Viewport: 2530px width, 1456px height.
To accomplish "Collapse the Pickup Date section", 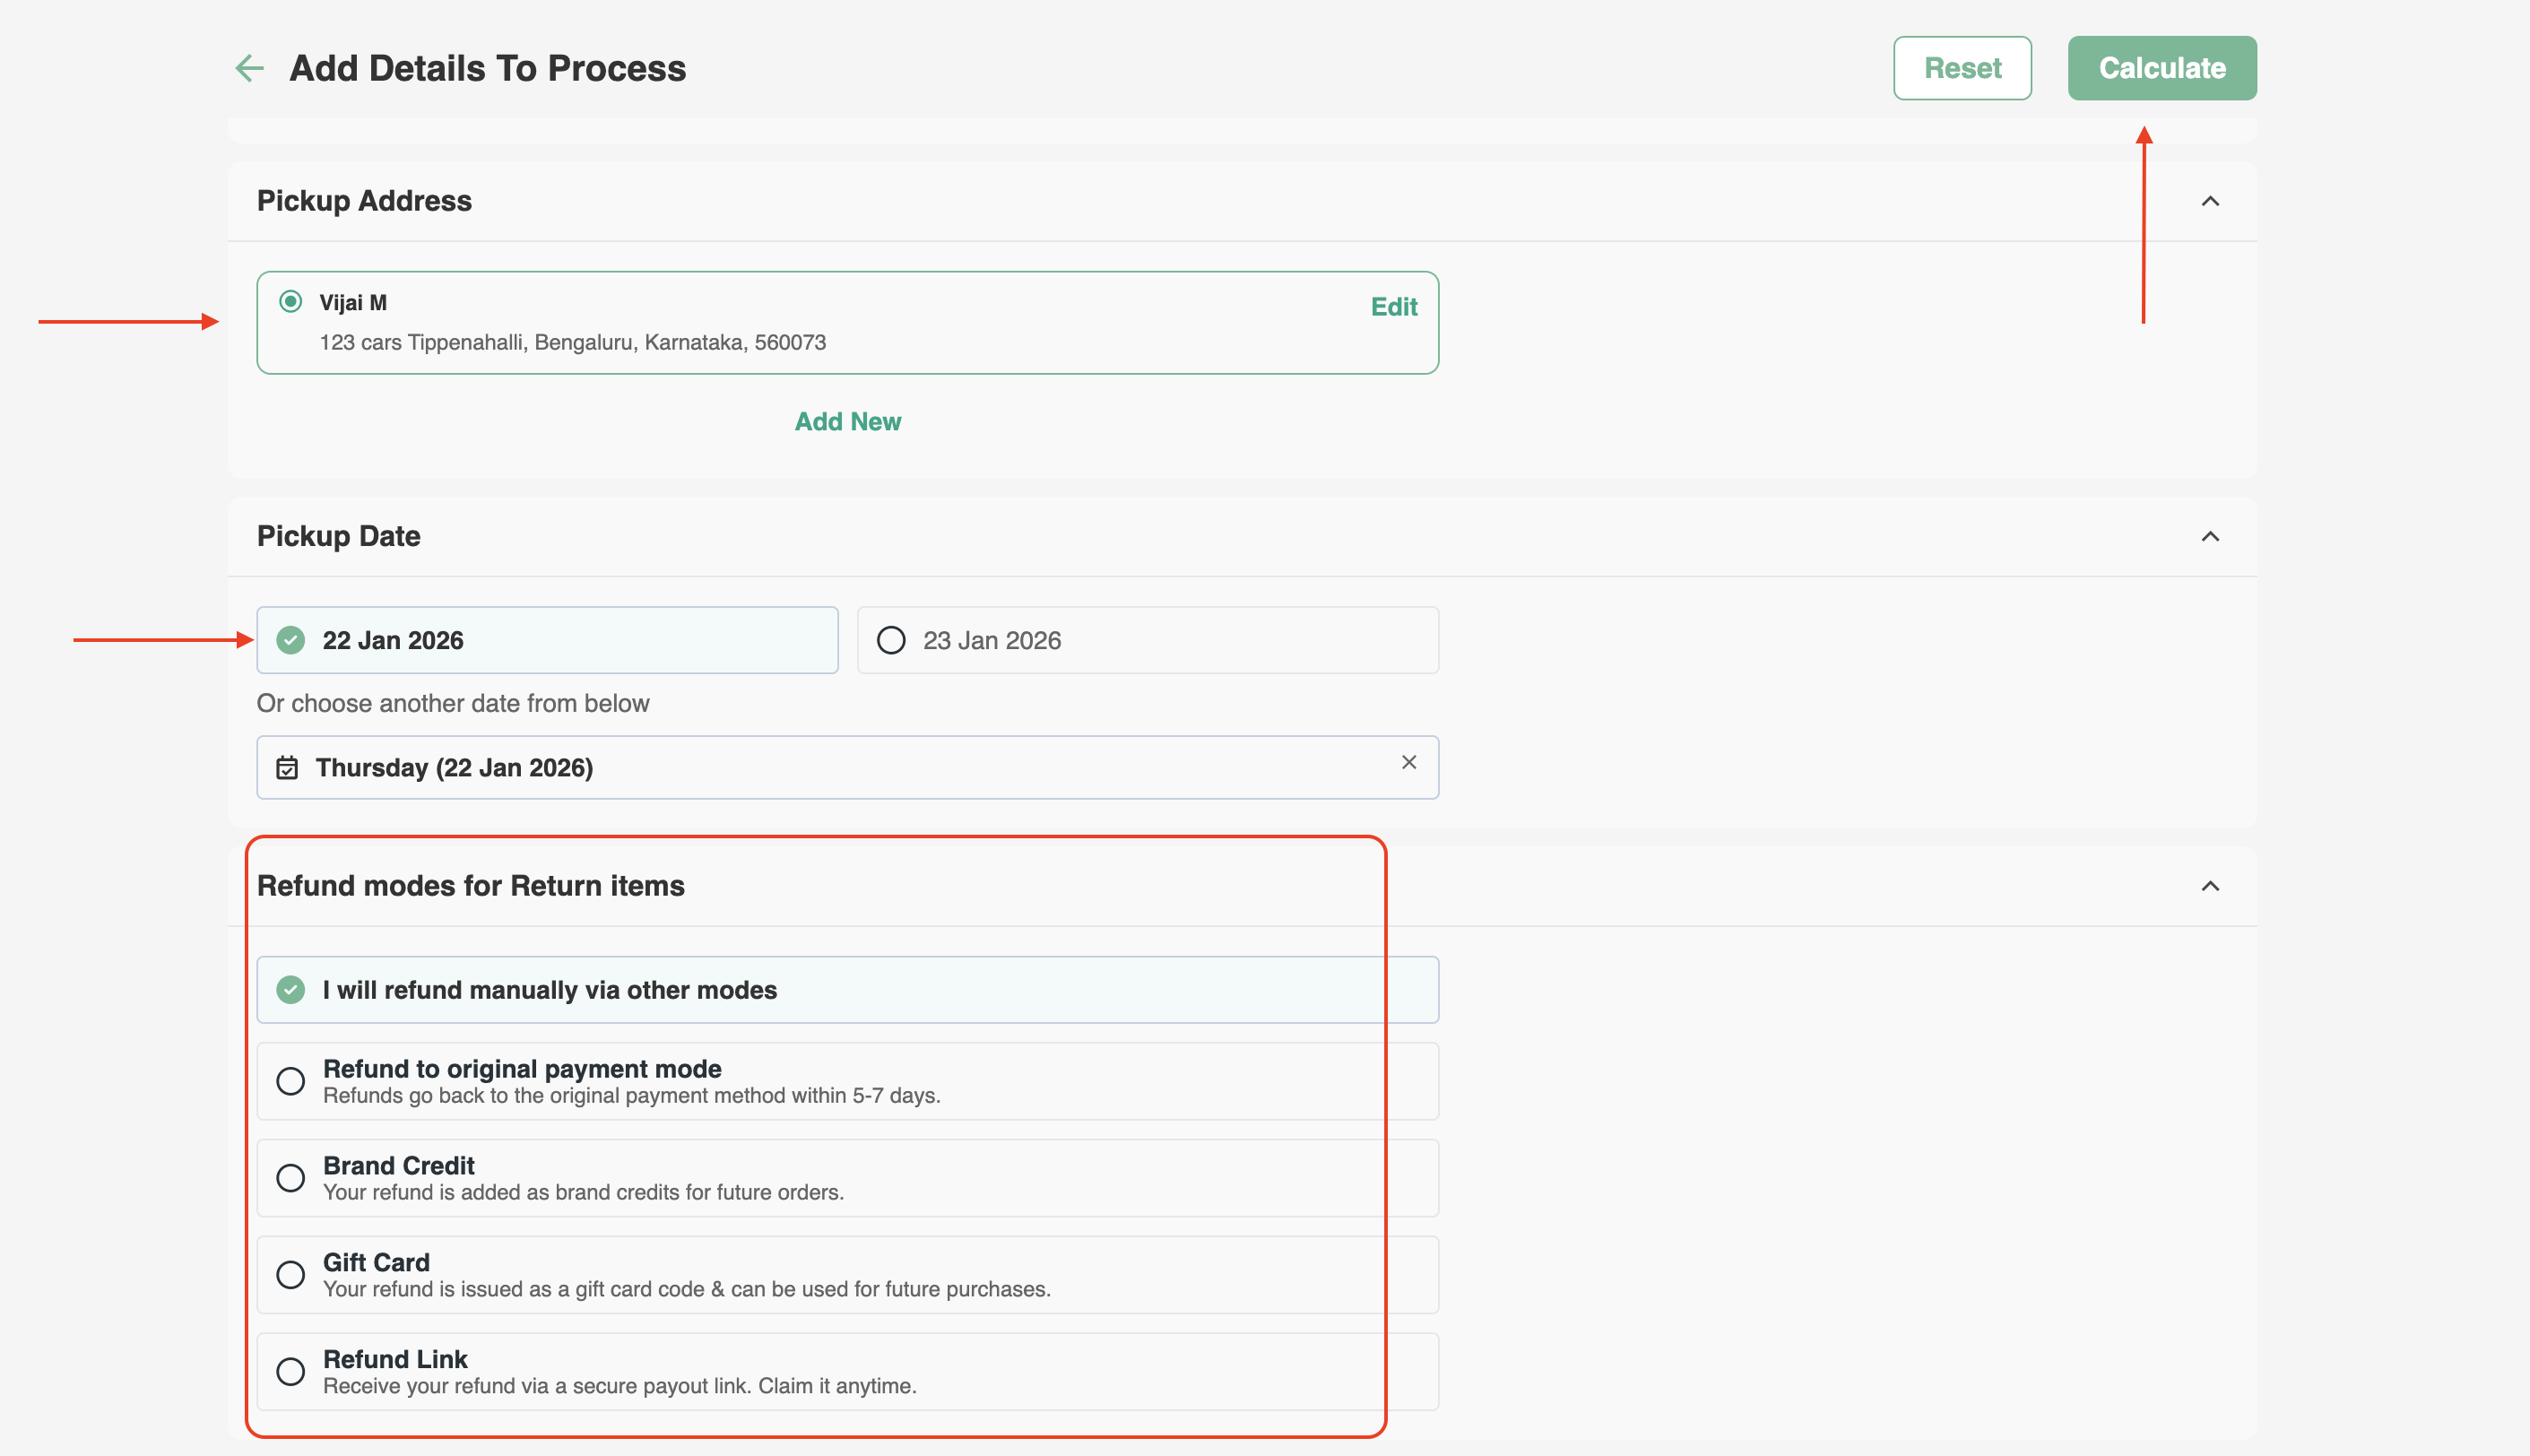I will pyautogui.click(x=2210, y=537).
